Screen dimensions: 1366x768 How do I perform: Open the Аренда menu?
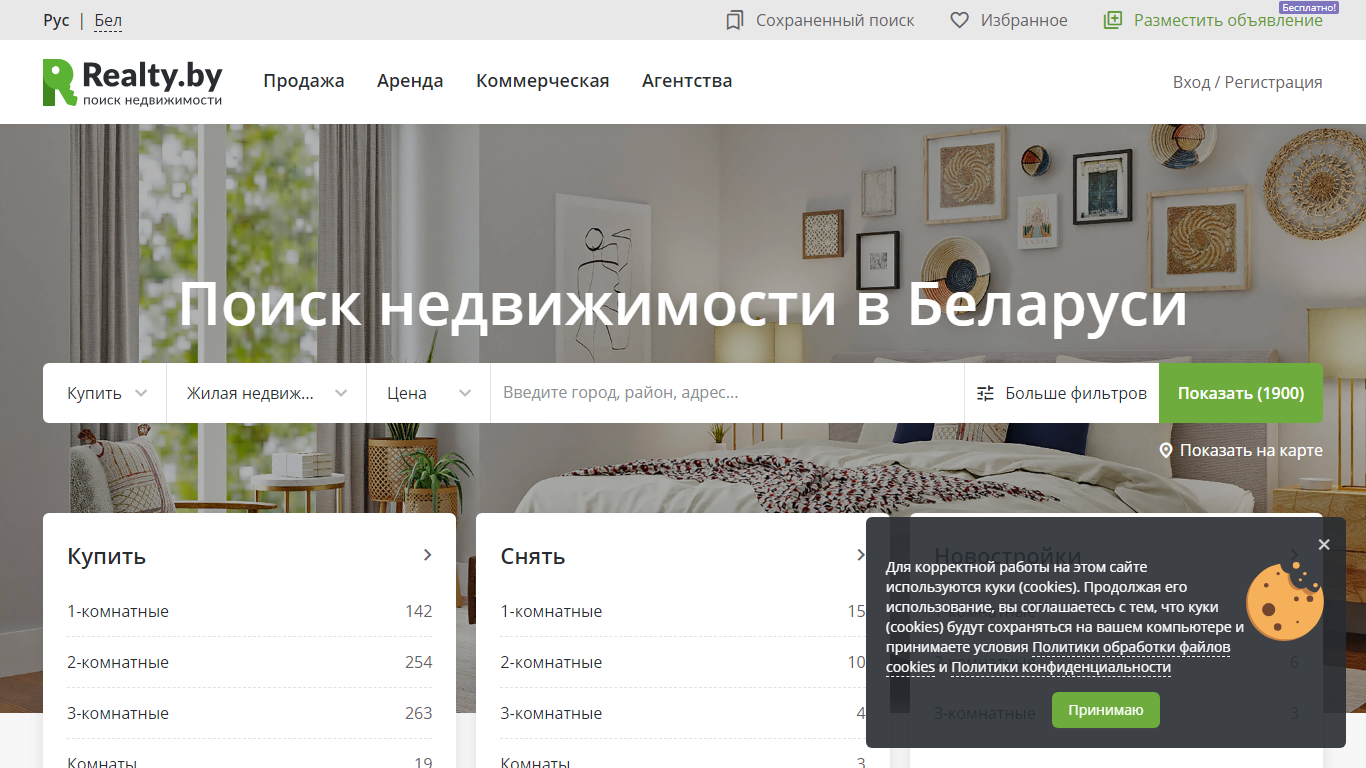410,81
